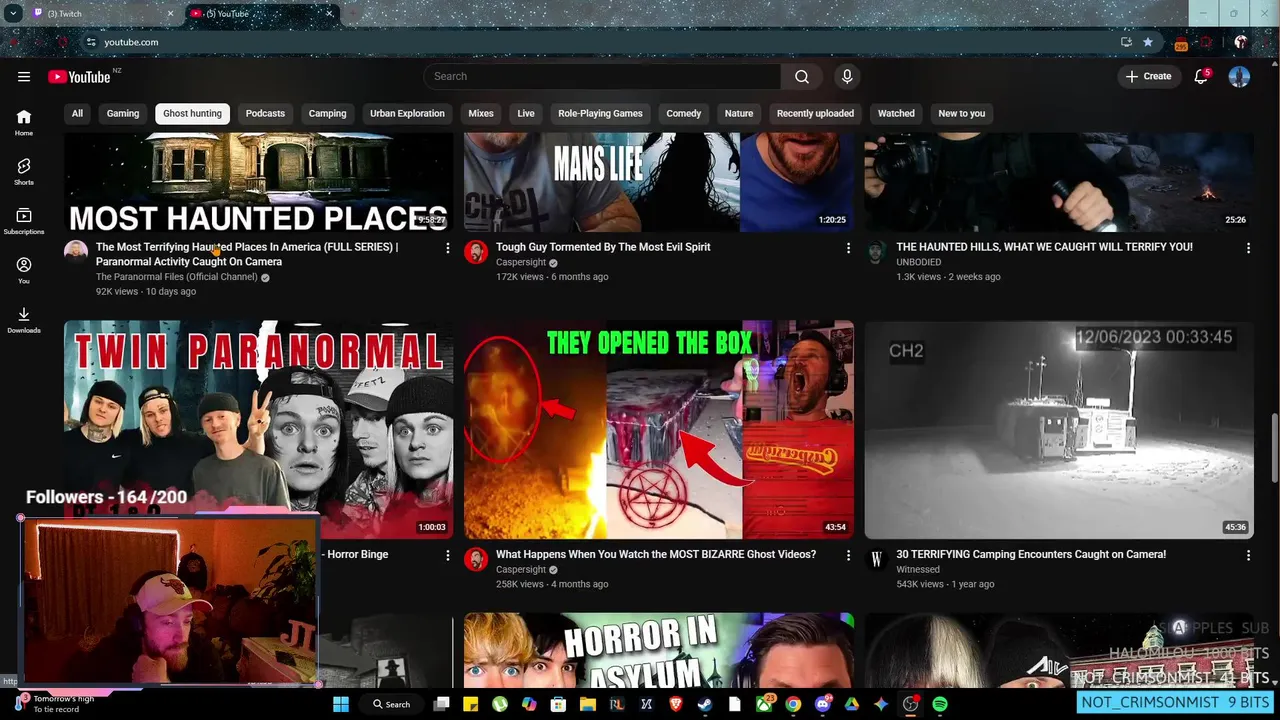Open options menu for MOST BIZARRE Ghost Videos
The width and height of the screenshot is (1280, 720).
coord(848,555)
